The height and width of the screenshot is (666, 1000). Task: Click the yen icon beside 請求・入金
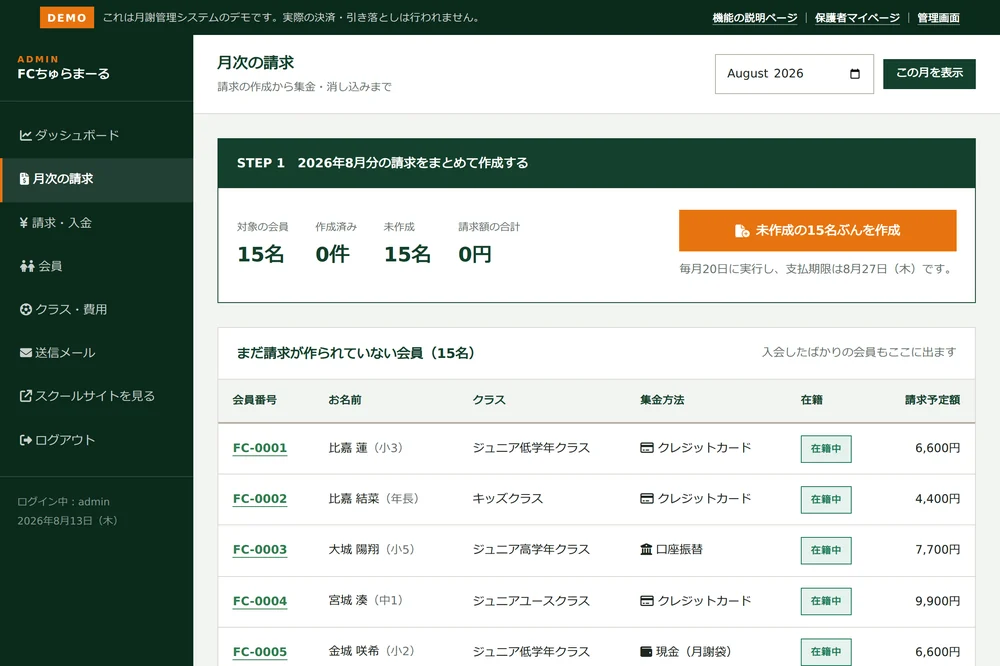(x=24, y=223)
